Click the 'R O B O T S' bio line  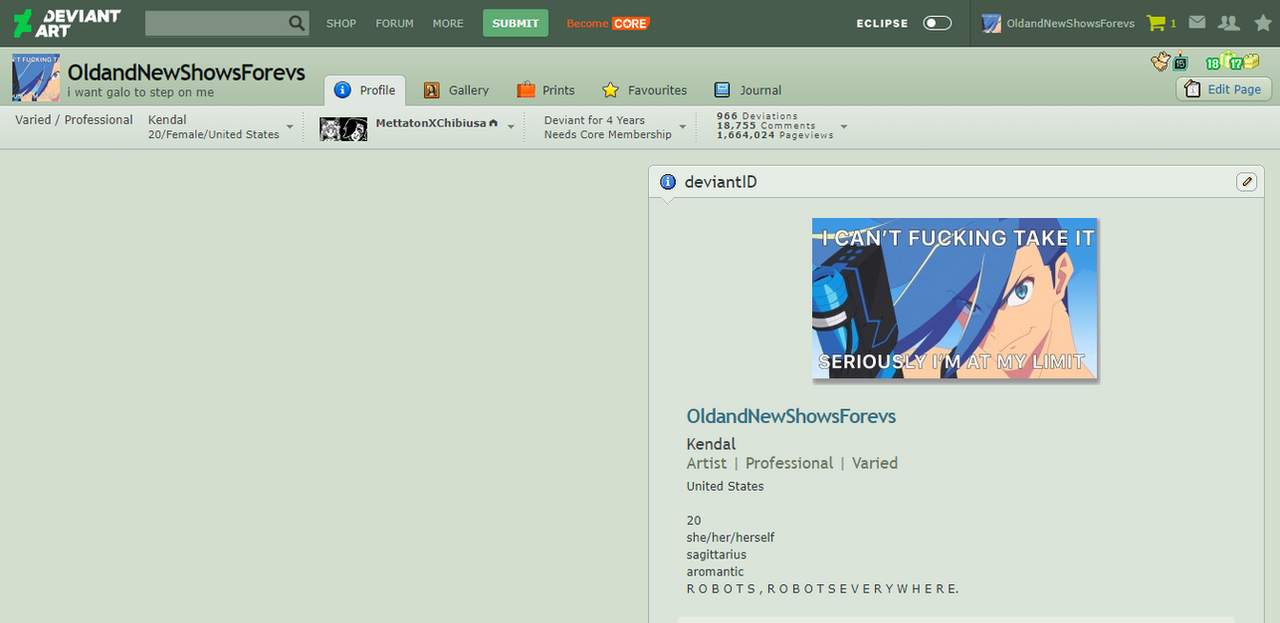click(x=823, y=589)
